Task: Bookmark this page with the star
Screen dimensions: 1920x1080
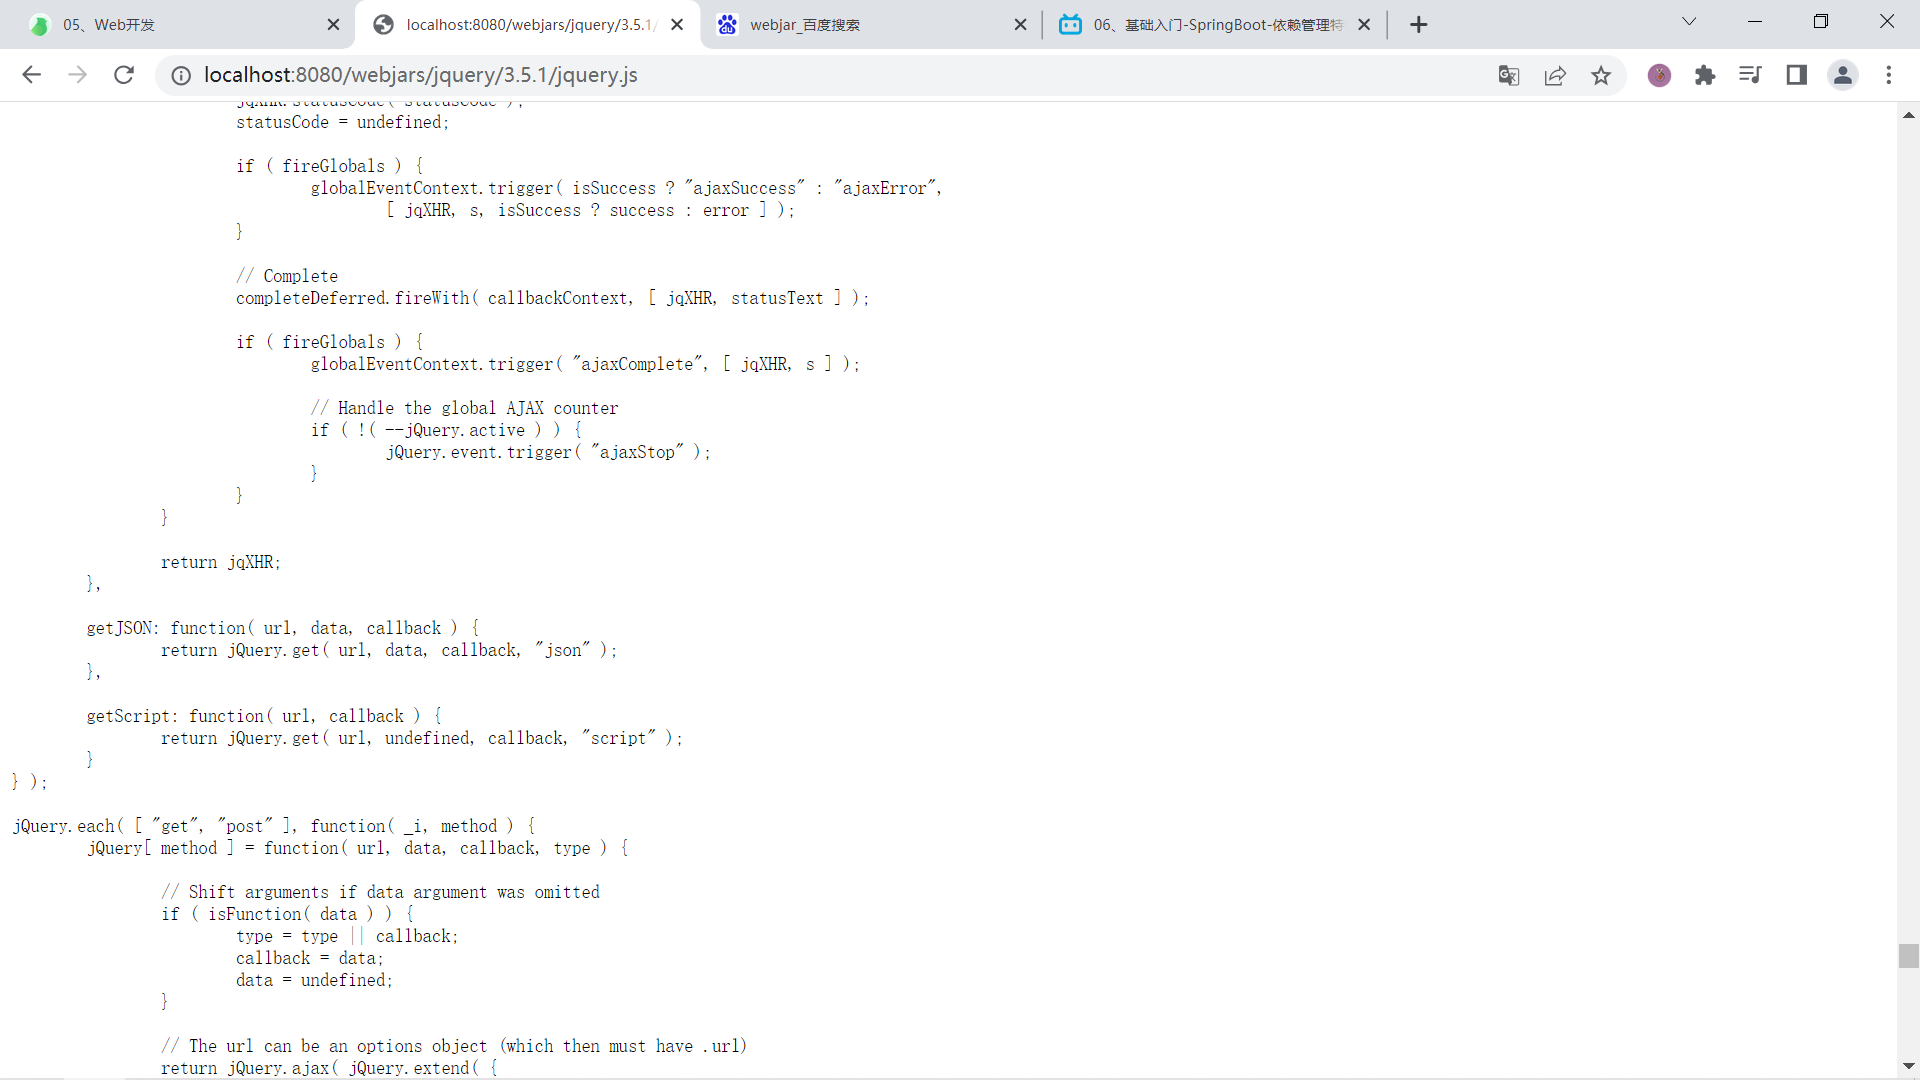Action: pyautogui.click(x=1601, y=75)
